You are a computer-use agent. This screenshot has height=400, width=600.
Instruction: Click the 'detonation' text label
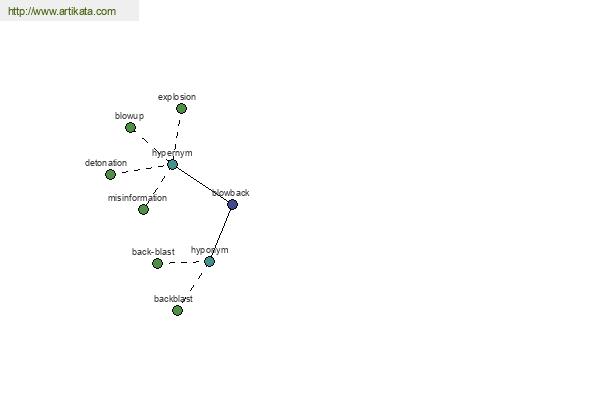[x=106, y=163]
